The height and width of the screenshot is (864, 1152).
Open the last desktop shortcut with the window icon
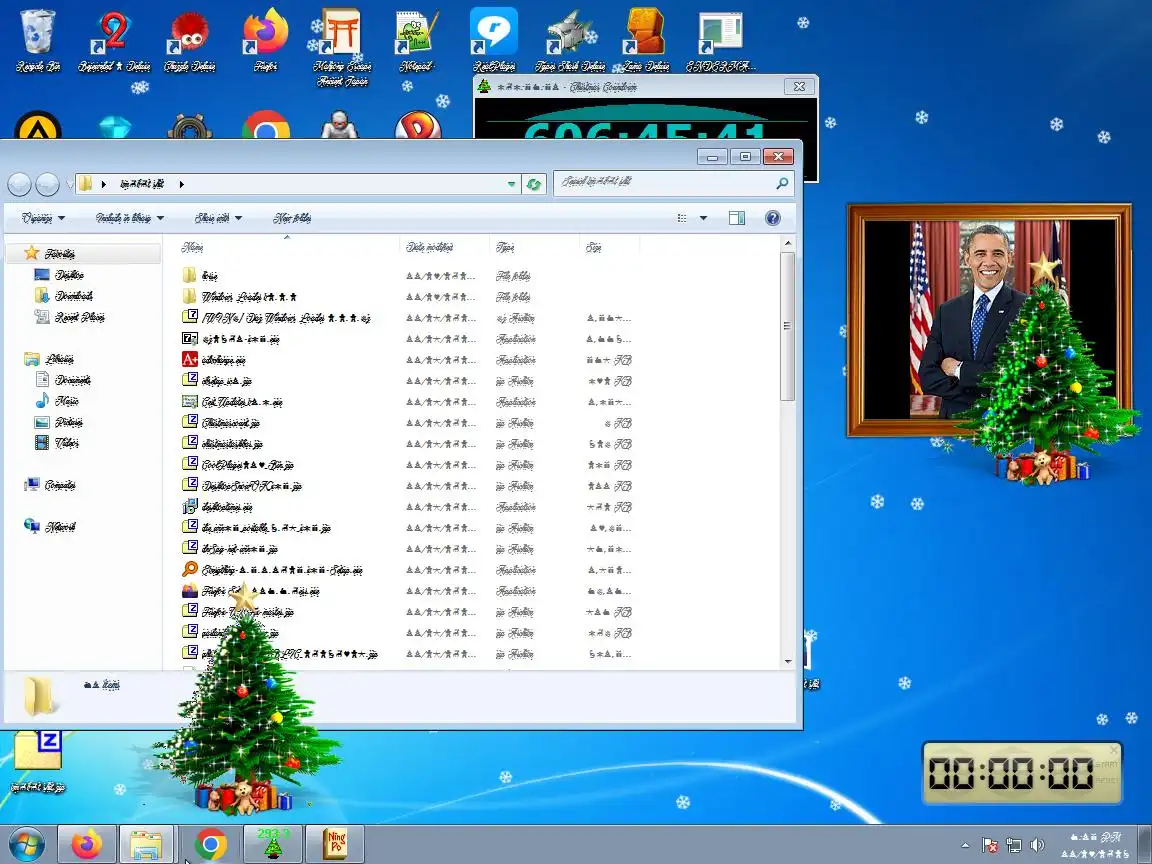tap(721, 40)
